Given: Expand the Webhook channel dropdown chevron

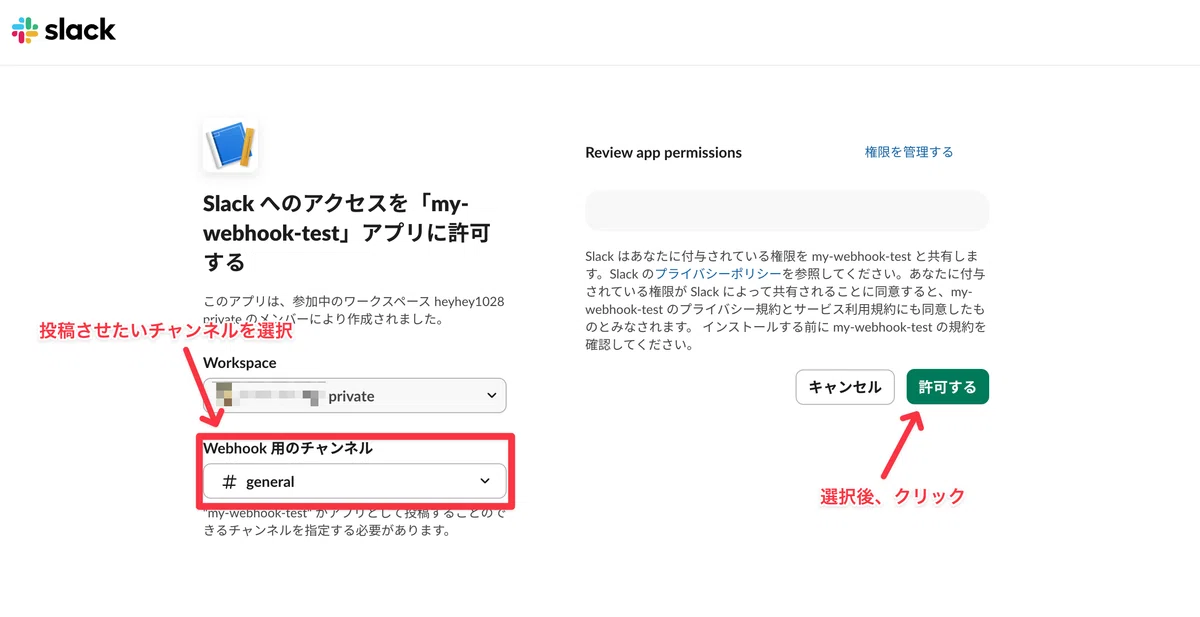Looking at the screenshot, I should [x=485, y=481].
